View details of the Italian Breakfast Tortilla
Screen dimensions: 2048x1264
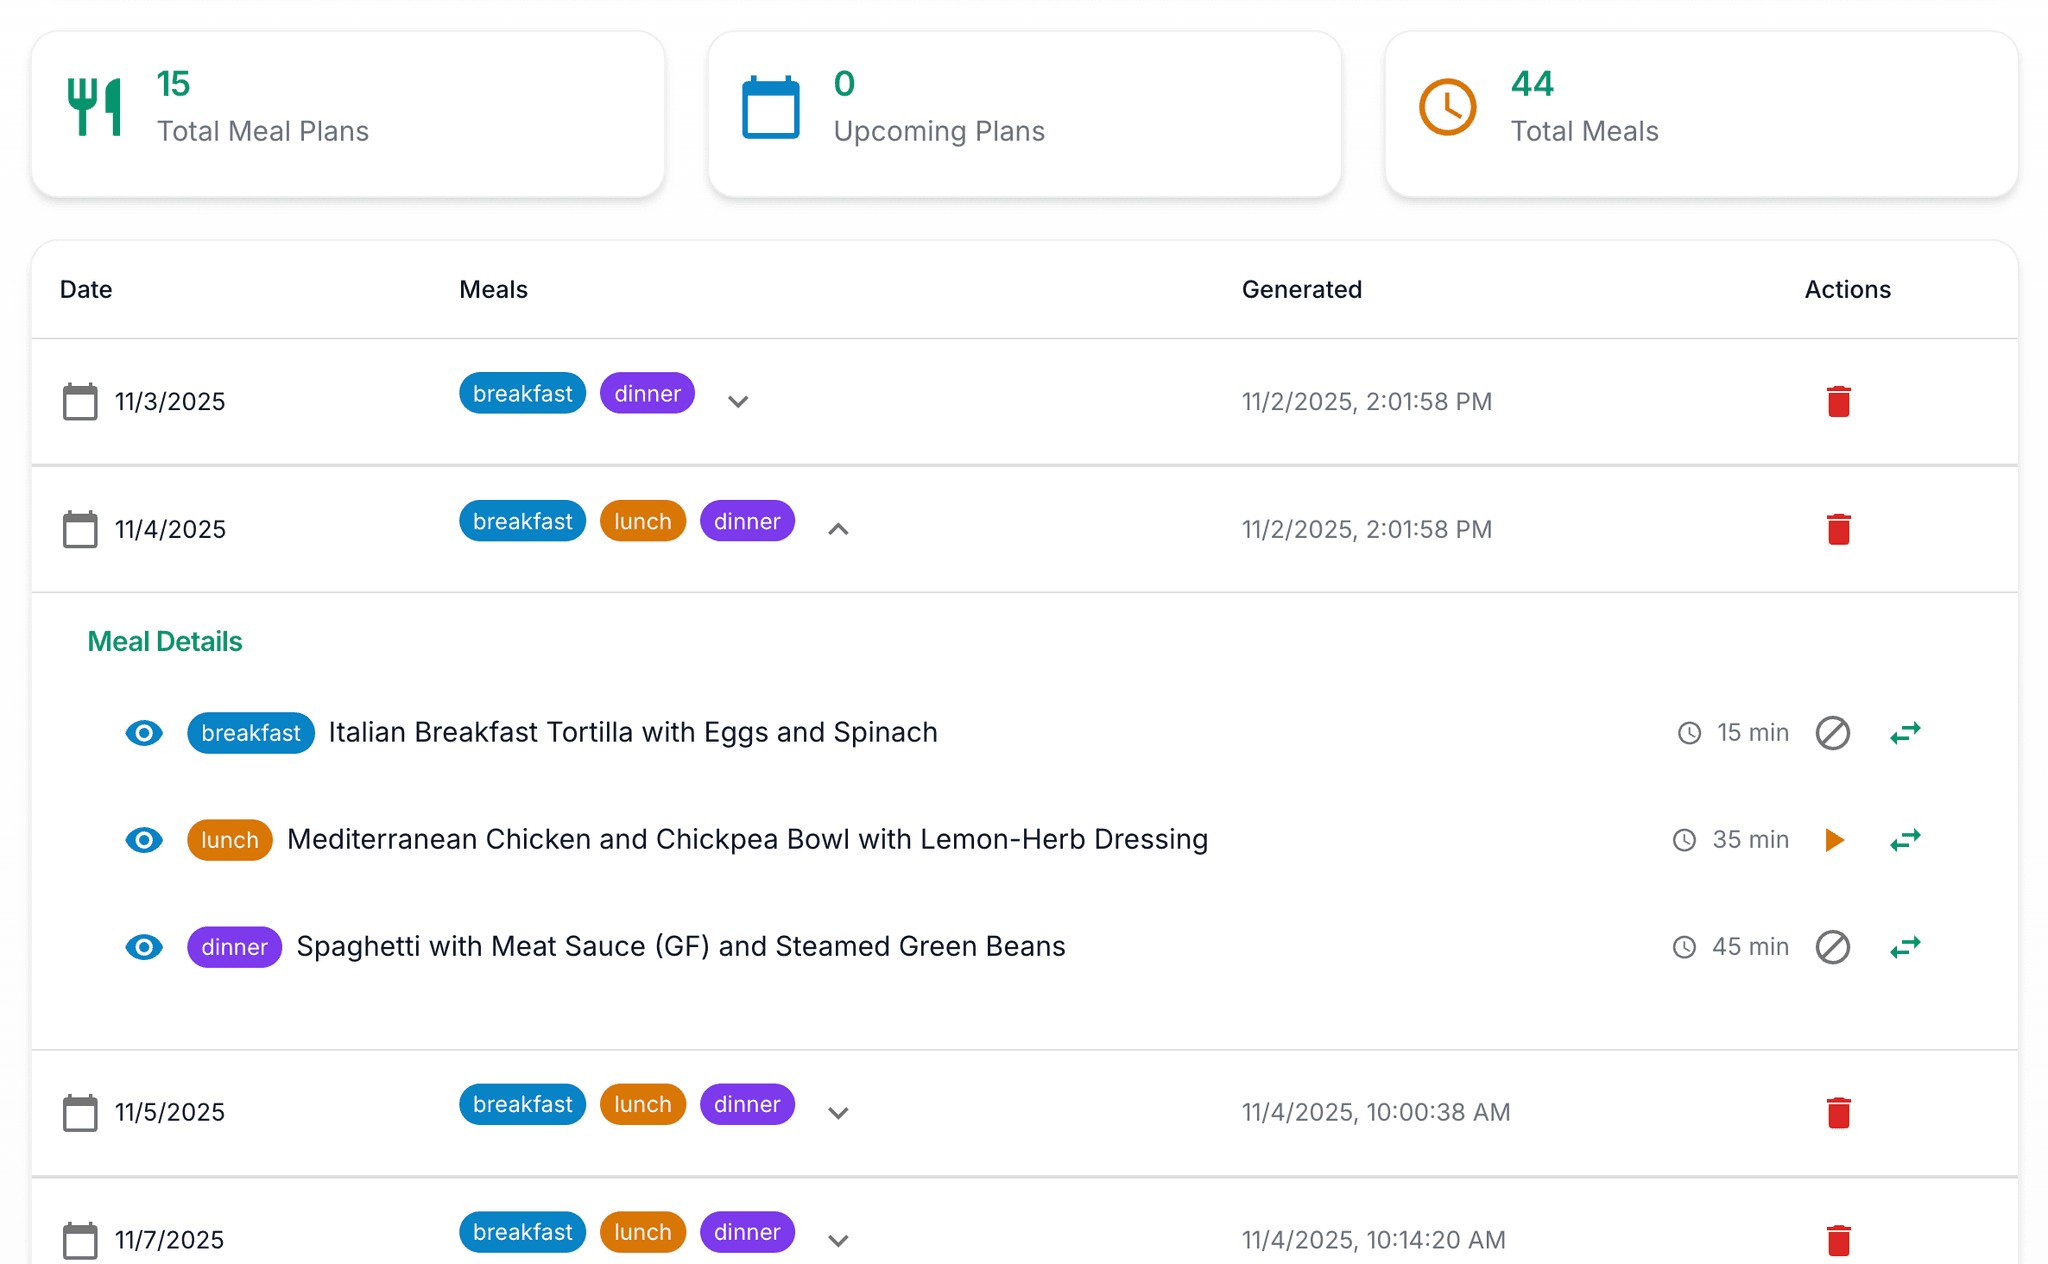pyautogui.click(x=144, y=732)
